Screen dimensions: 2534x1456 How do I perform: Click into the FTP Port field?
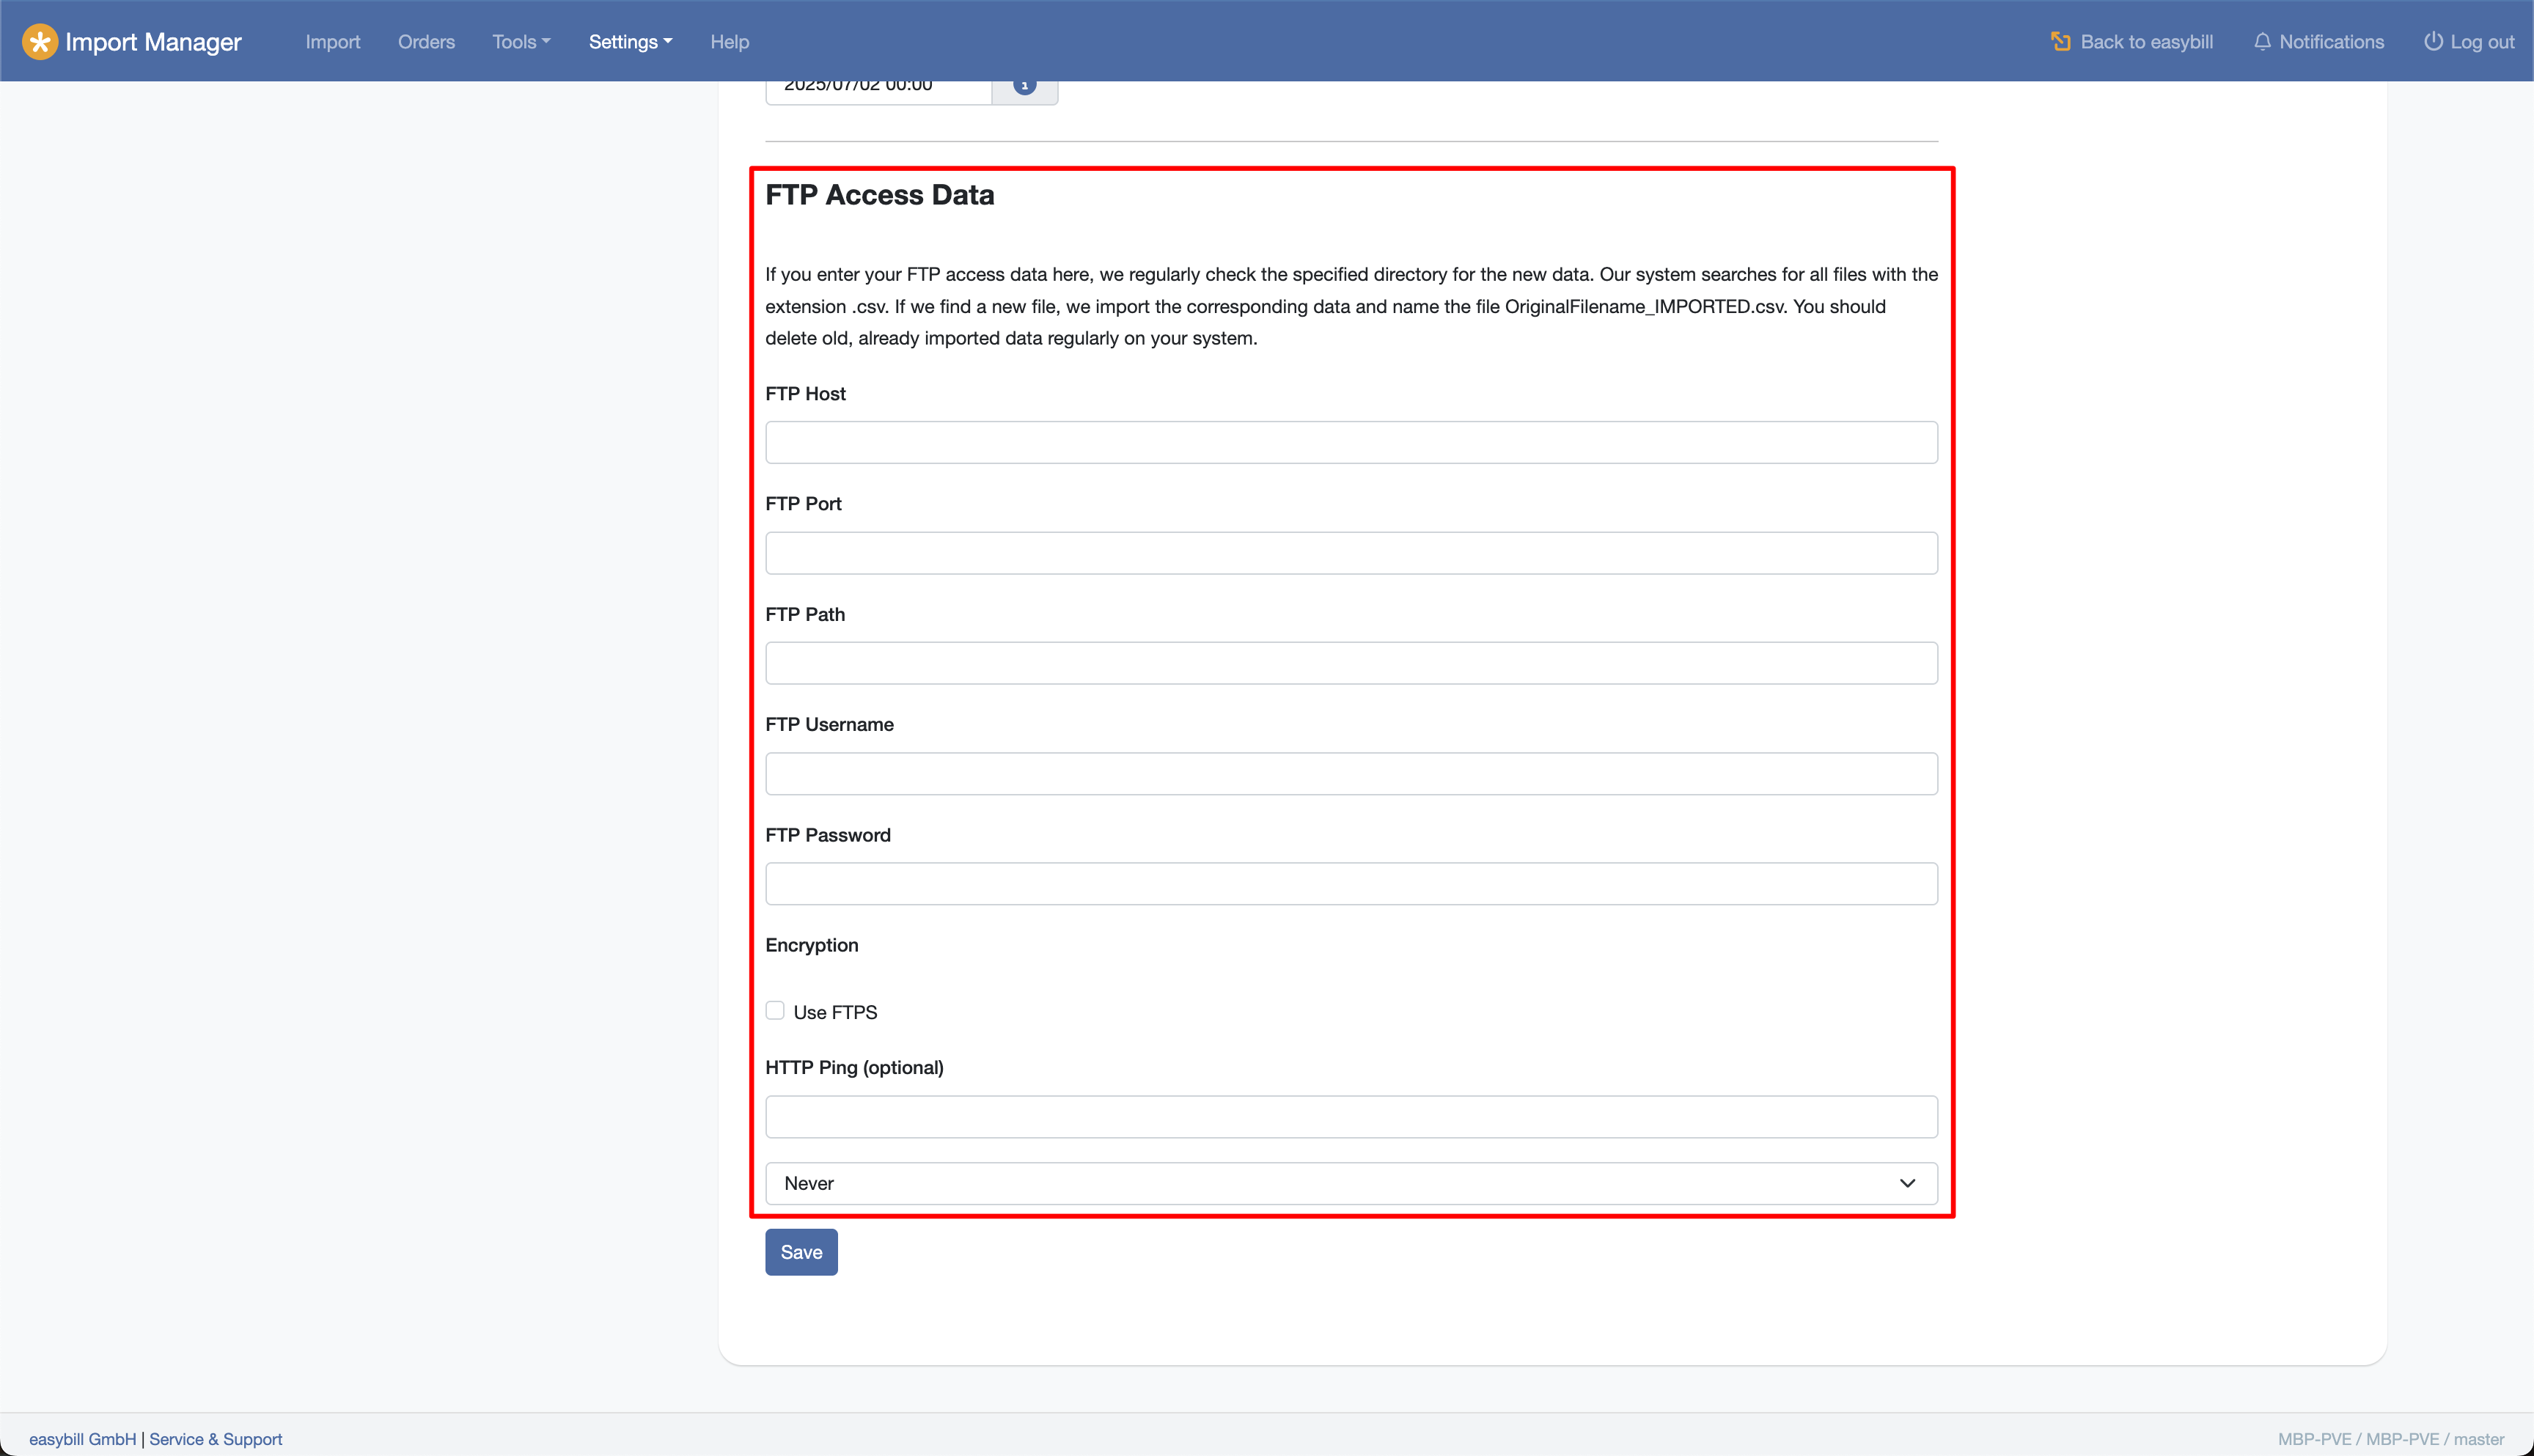1351,553
